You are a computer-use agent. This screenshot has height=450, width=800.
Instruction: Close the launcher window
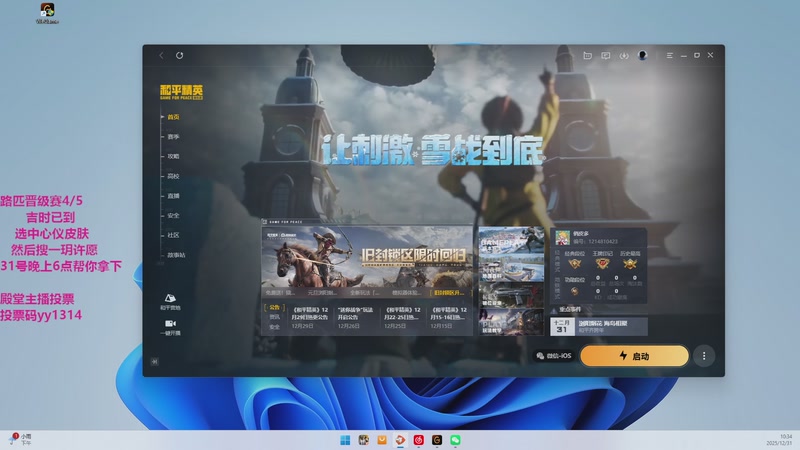coord(710,55)
